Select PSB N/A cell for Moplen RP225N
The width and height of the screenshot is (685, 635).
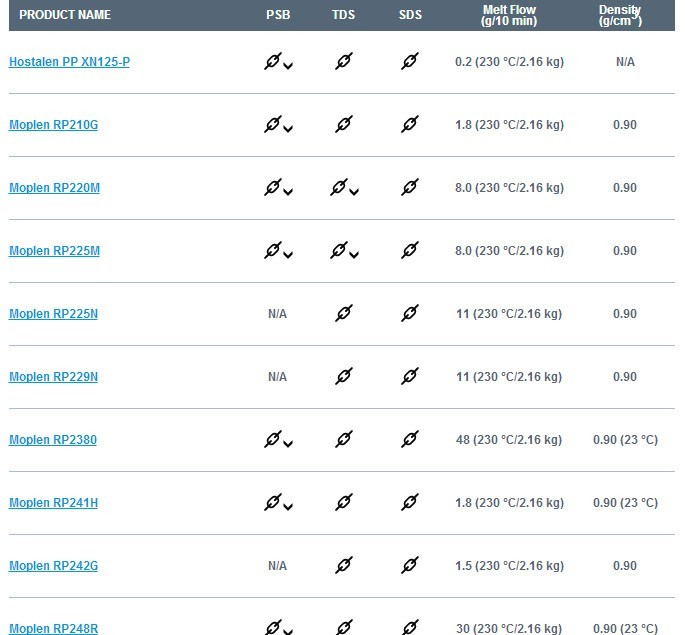[x=277, y=314]
